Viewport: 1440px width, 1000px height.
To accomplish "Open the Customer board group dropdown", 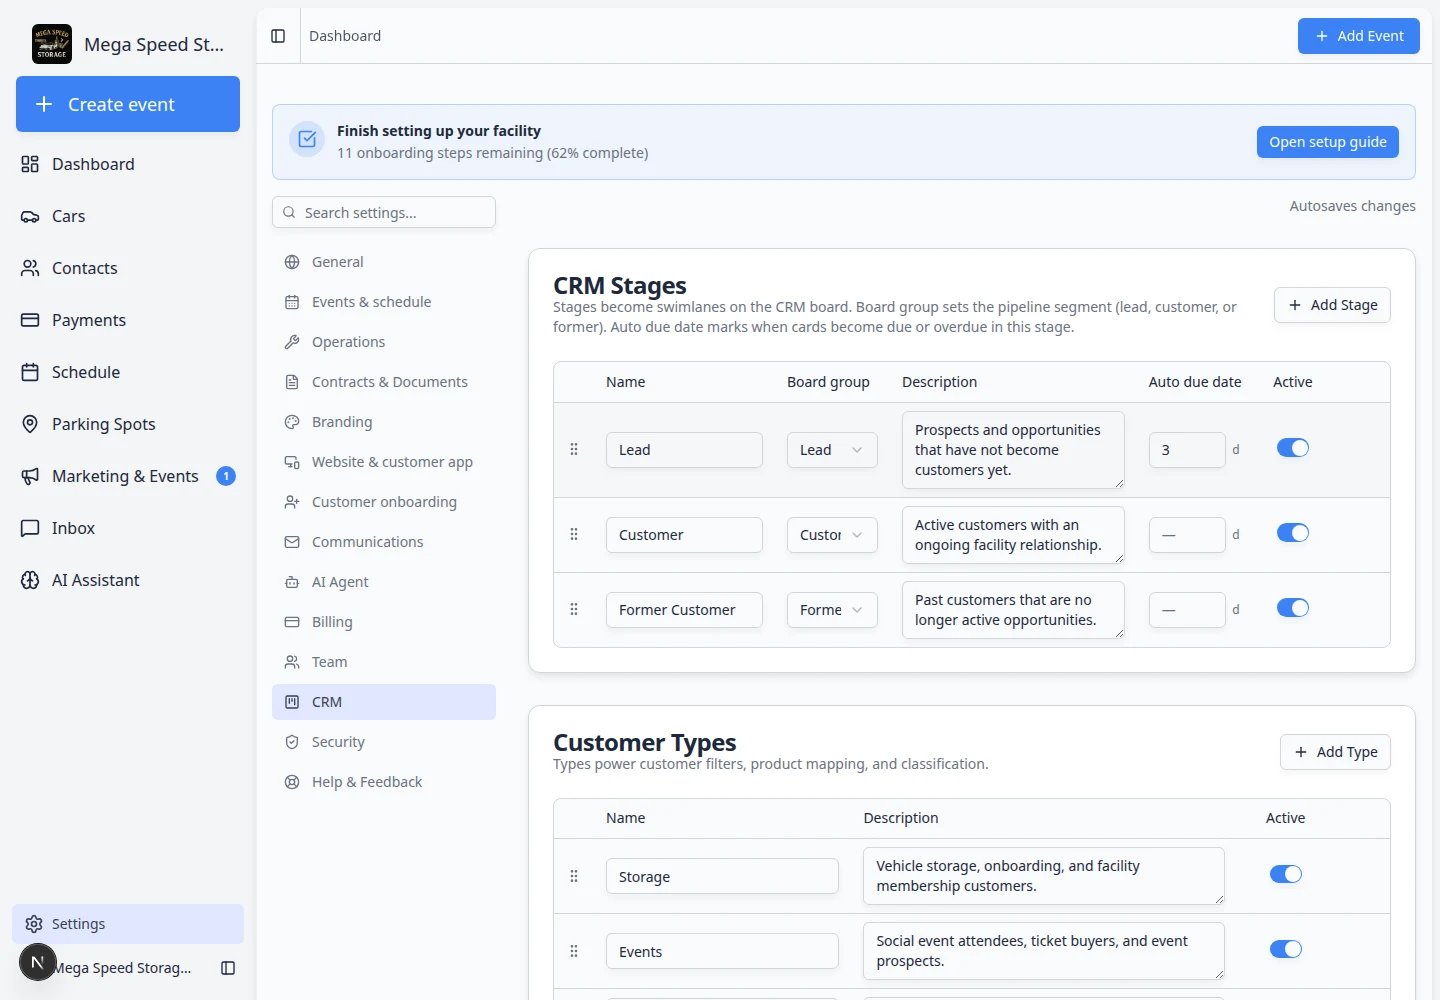I will point(832,535).
